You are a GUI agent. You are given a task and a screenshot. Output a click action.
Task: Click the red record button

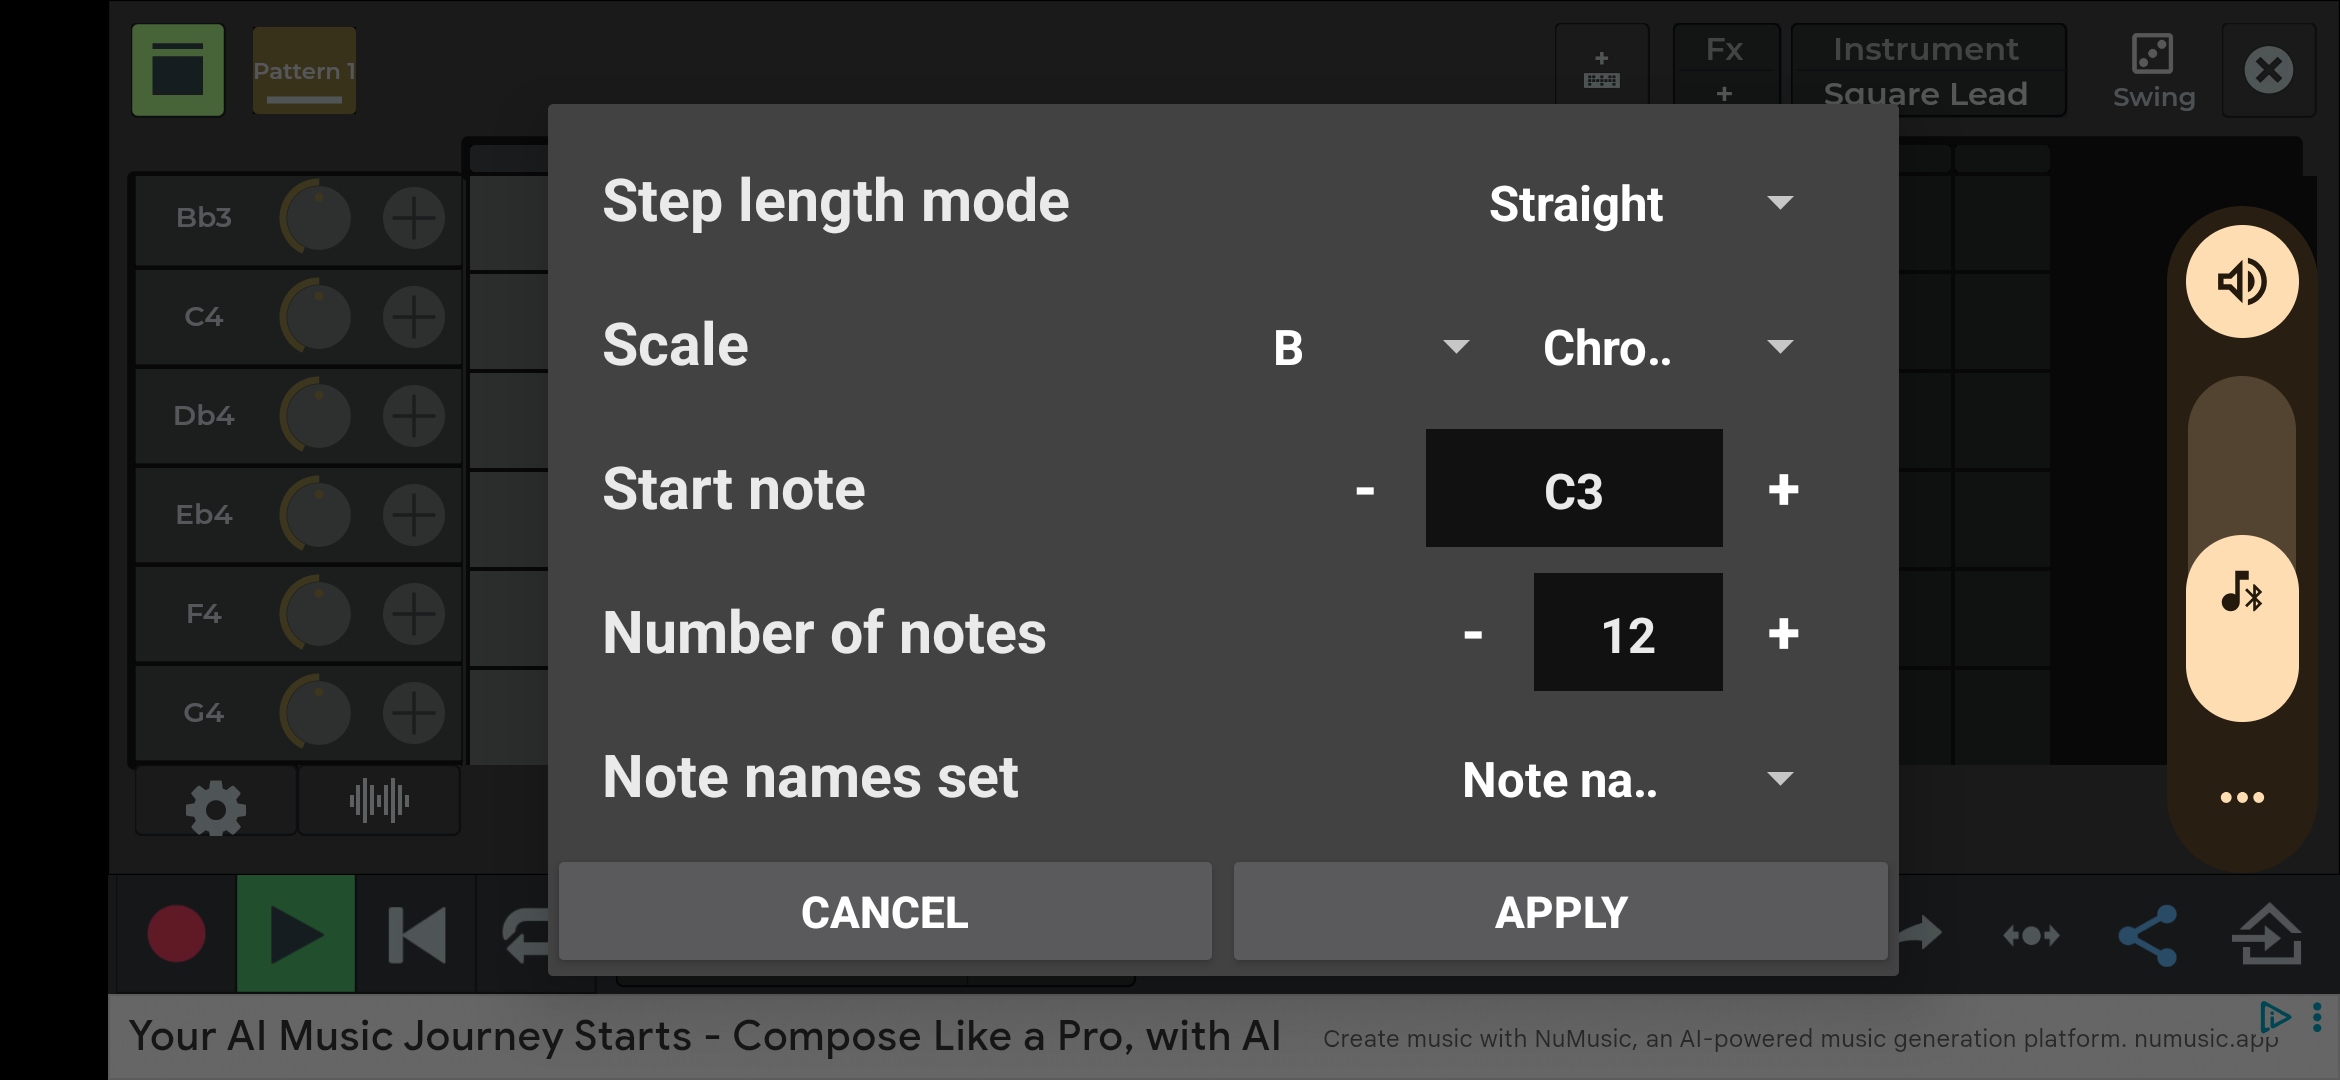click(177, 934)
